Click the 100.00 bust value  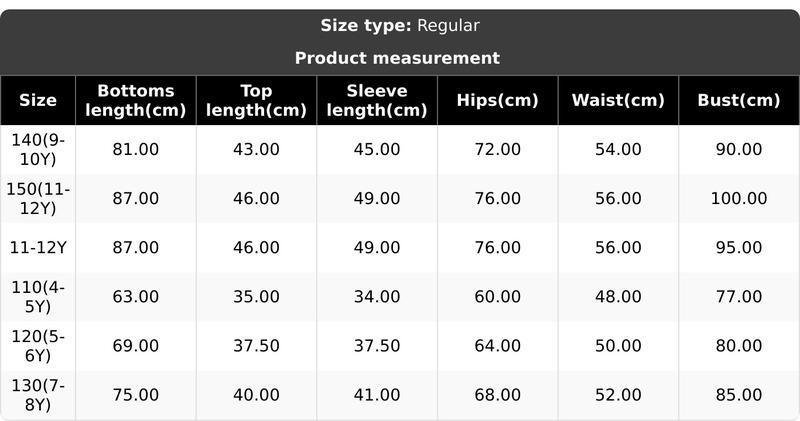pos(739,198)
